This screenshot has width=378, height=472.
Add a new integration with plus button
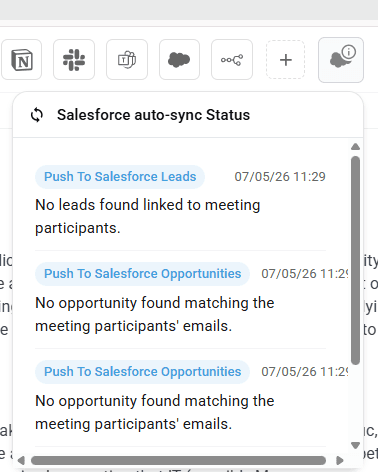click(x=285, y=60)
